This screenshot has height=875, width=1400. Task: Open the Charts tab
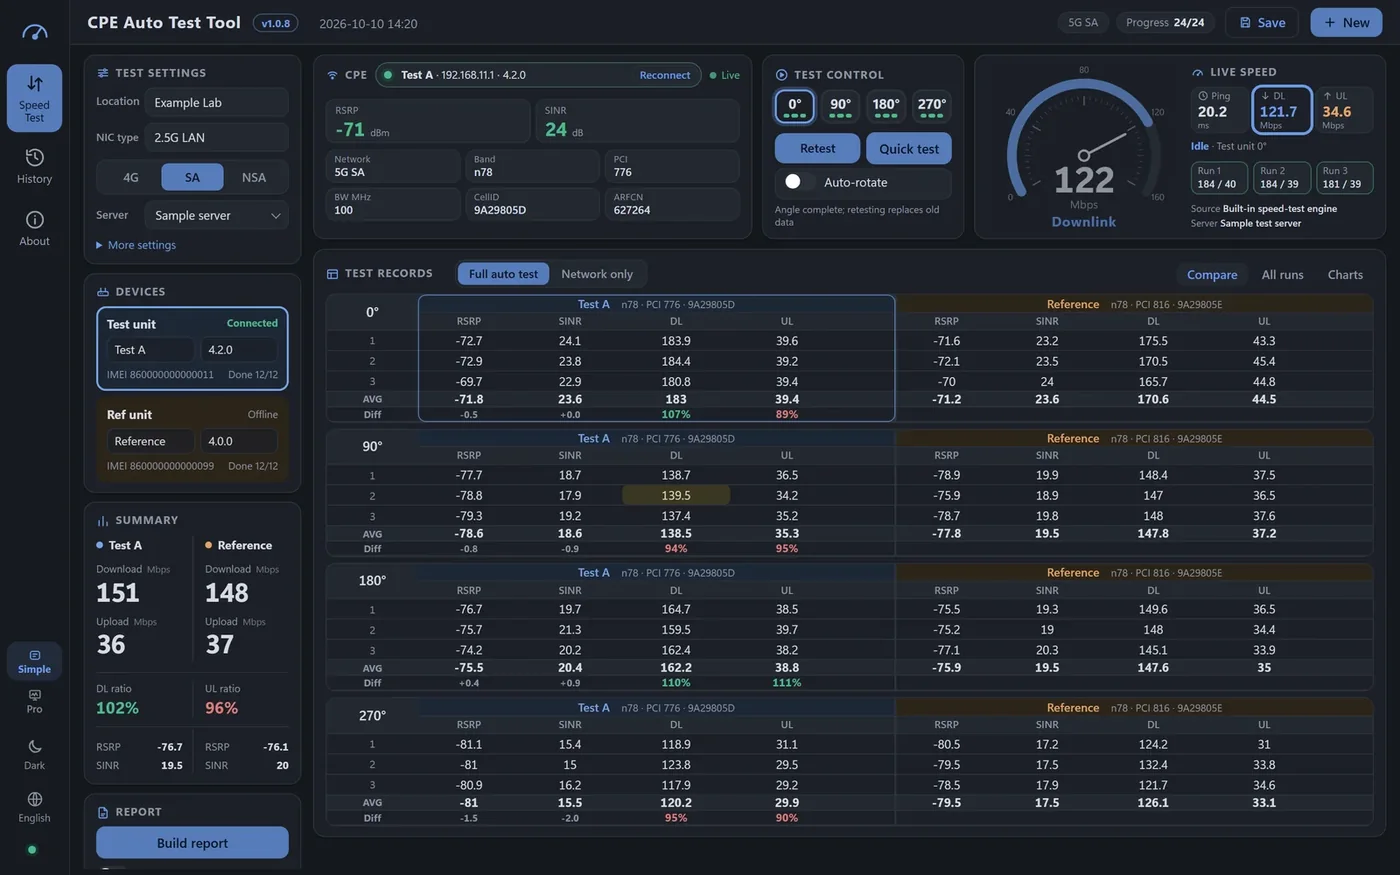(1345, 275)
